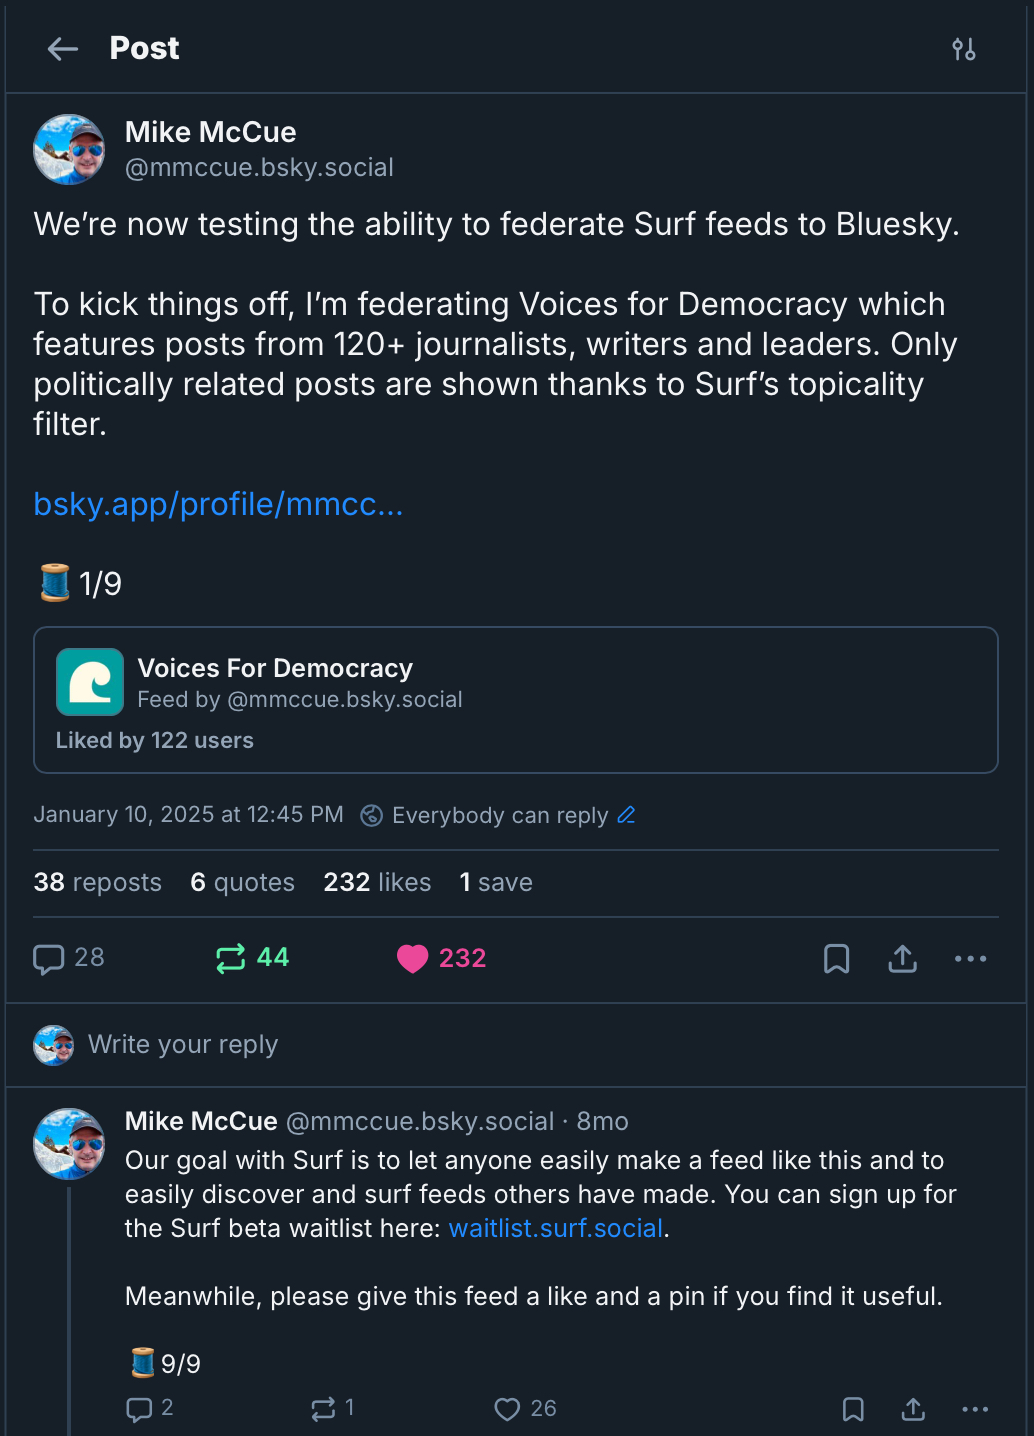1034x1436 pixels.
Task: Open thread preferences settings icon
Action: (x=963, y=49)
